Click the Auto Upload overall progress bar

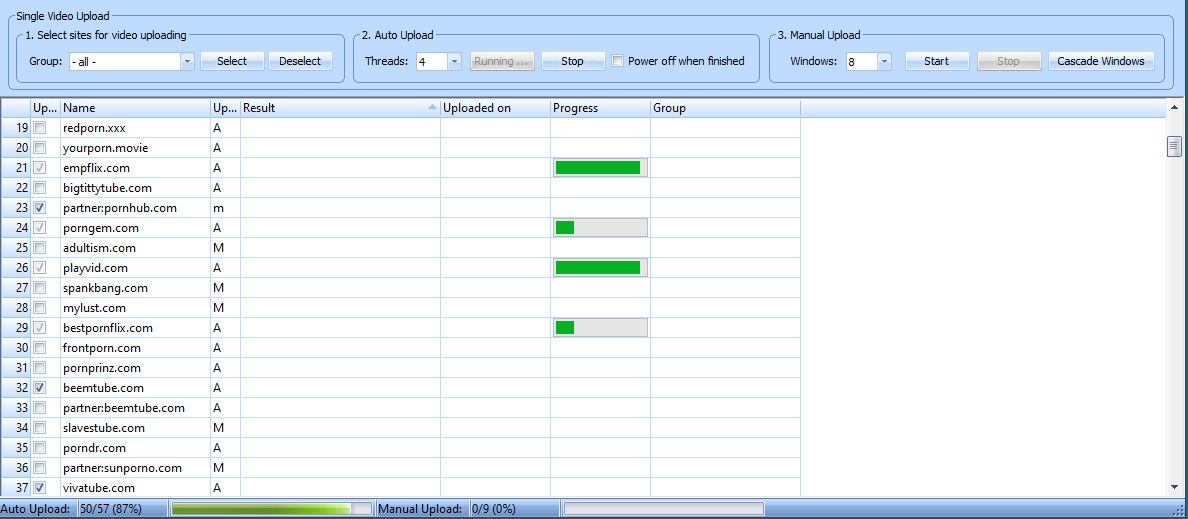(x=272, y=508)
